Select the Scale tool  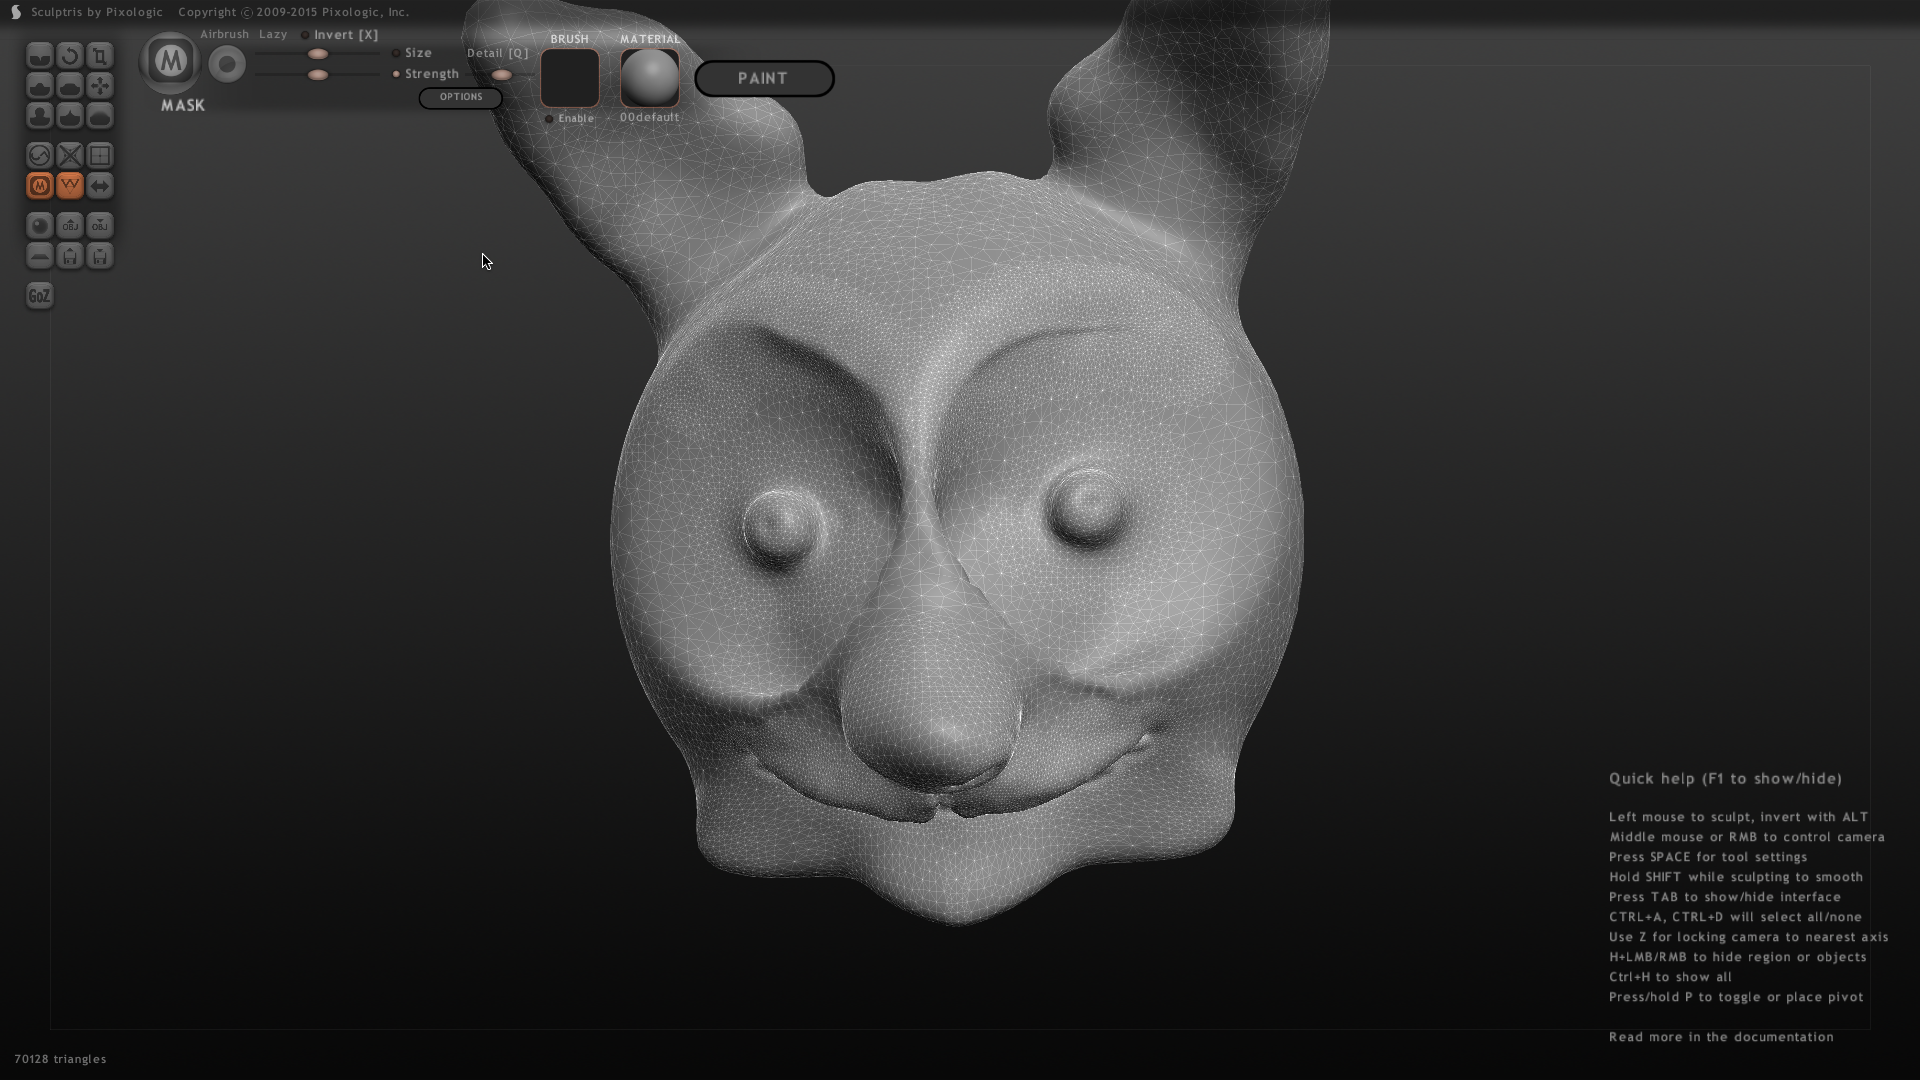(x=100, y=56)
